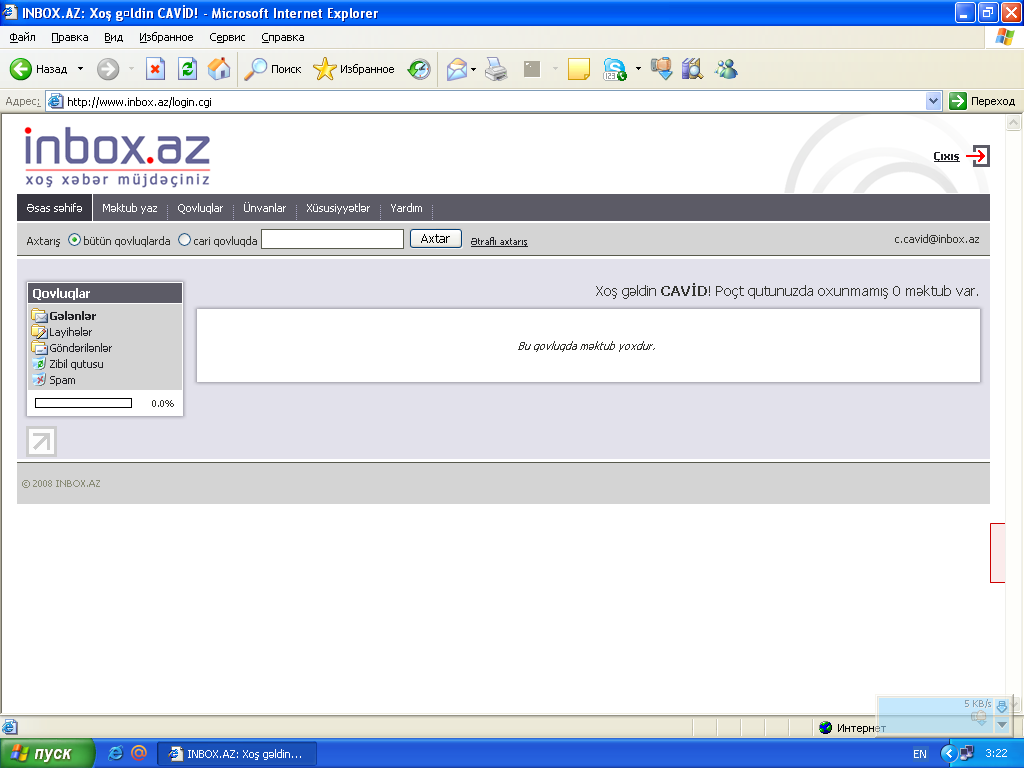Click the Переход go button
The height and width of the screenshot is (768, 1024).
click(983, 101)
